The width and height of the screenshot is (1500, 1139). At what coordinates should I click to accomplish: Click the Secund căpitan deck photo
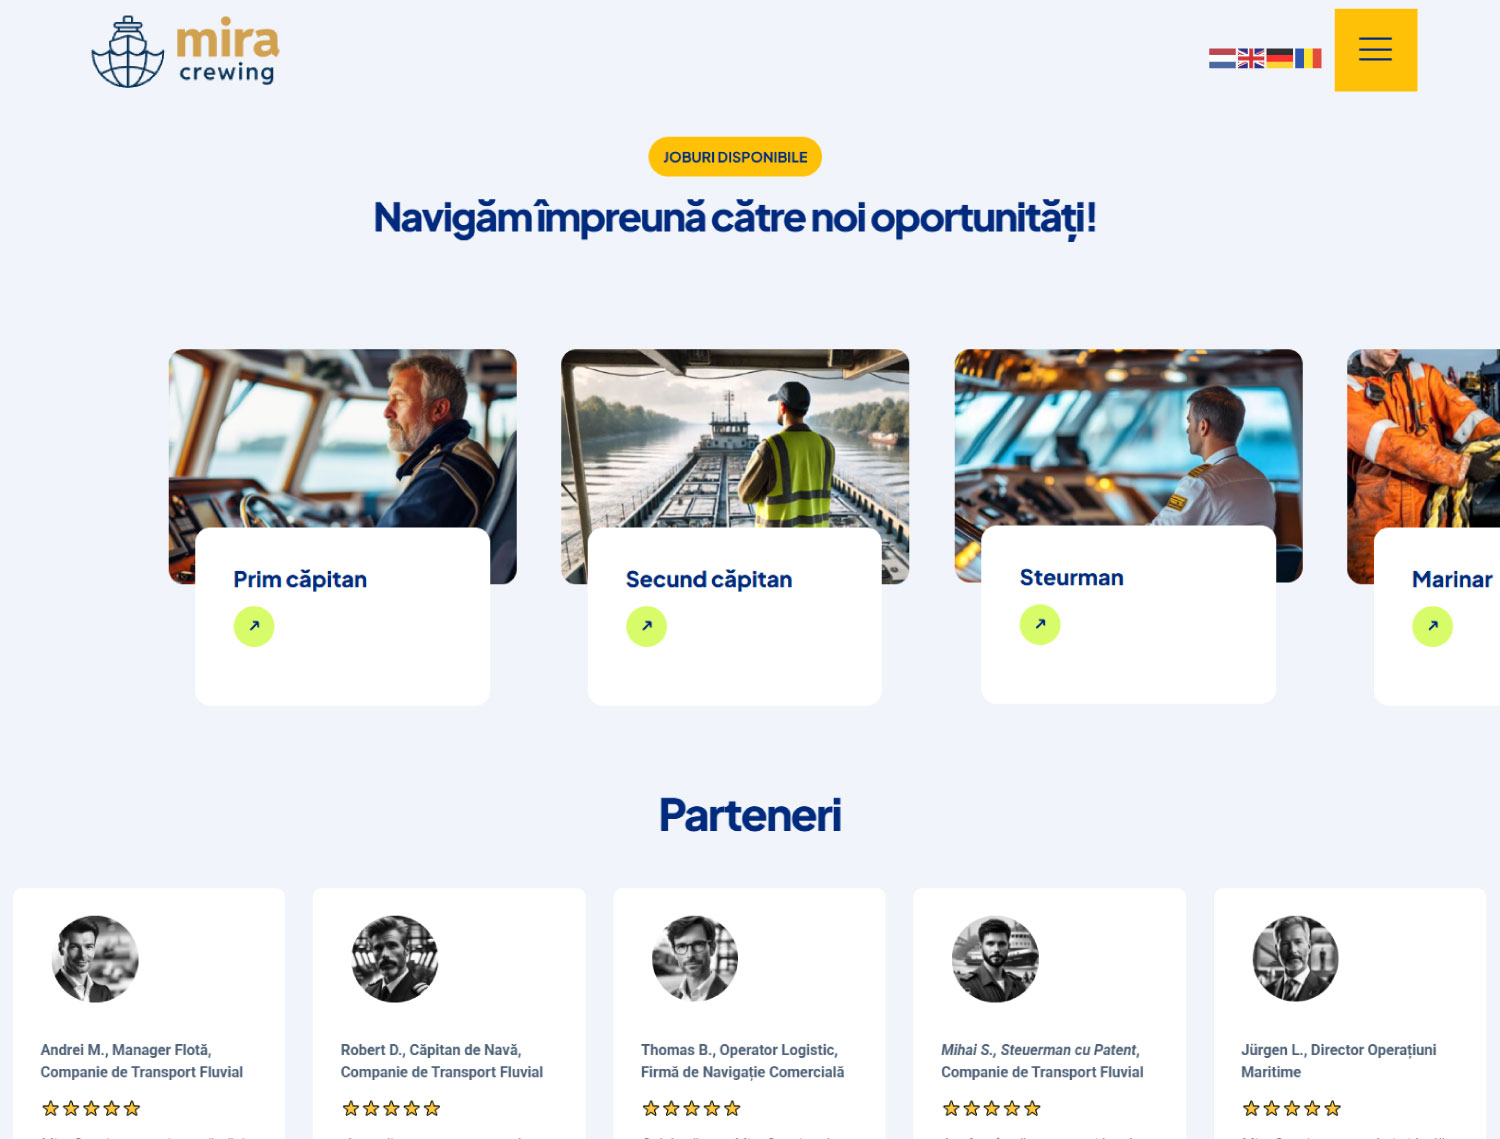[x=735, y=438]
